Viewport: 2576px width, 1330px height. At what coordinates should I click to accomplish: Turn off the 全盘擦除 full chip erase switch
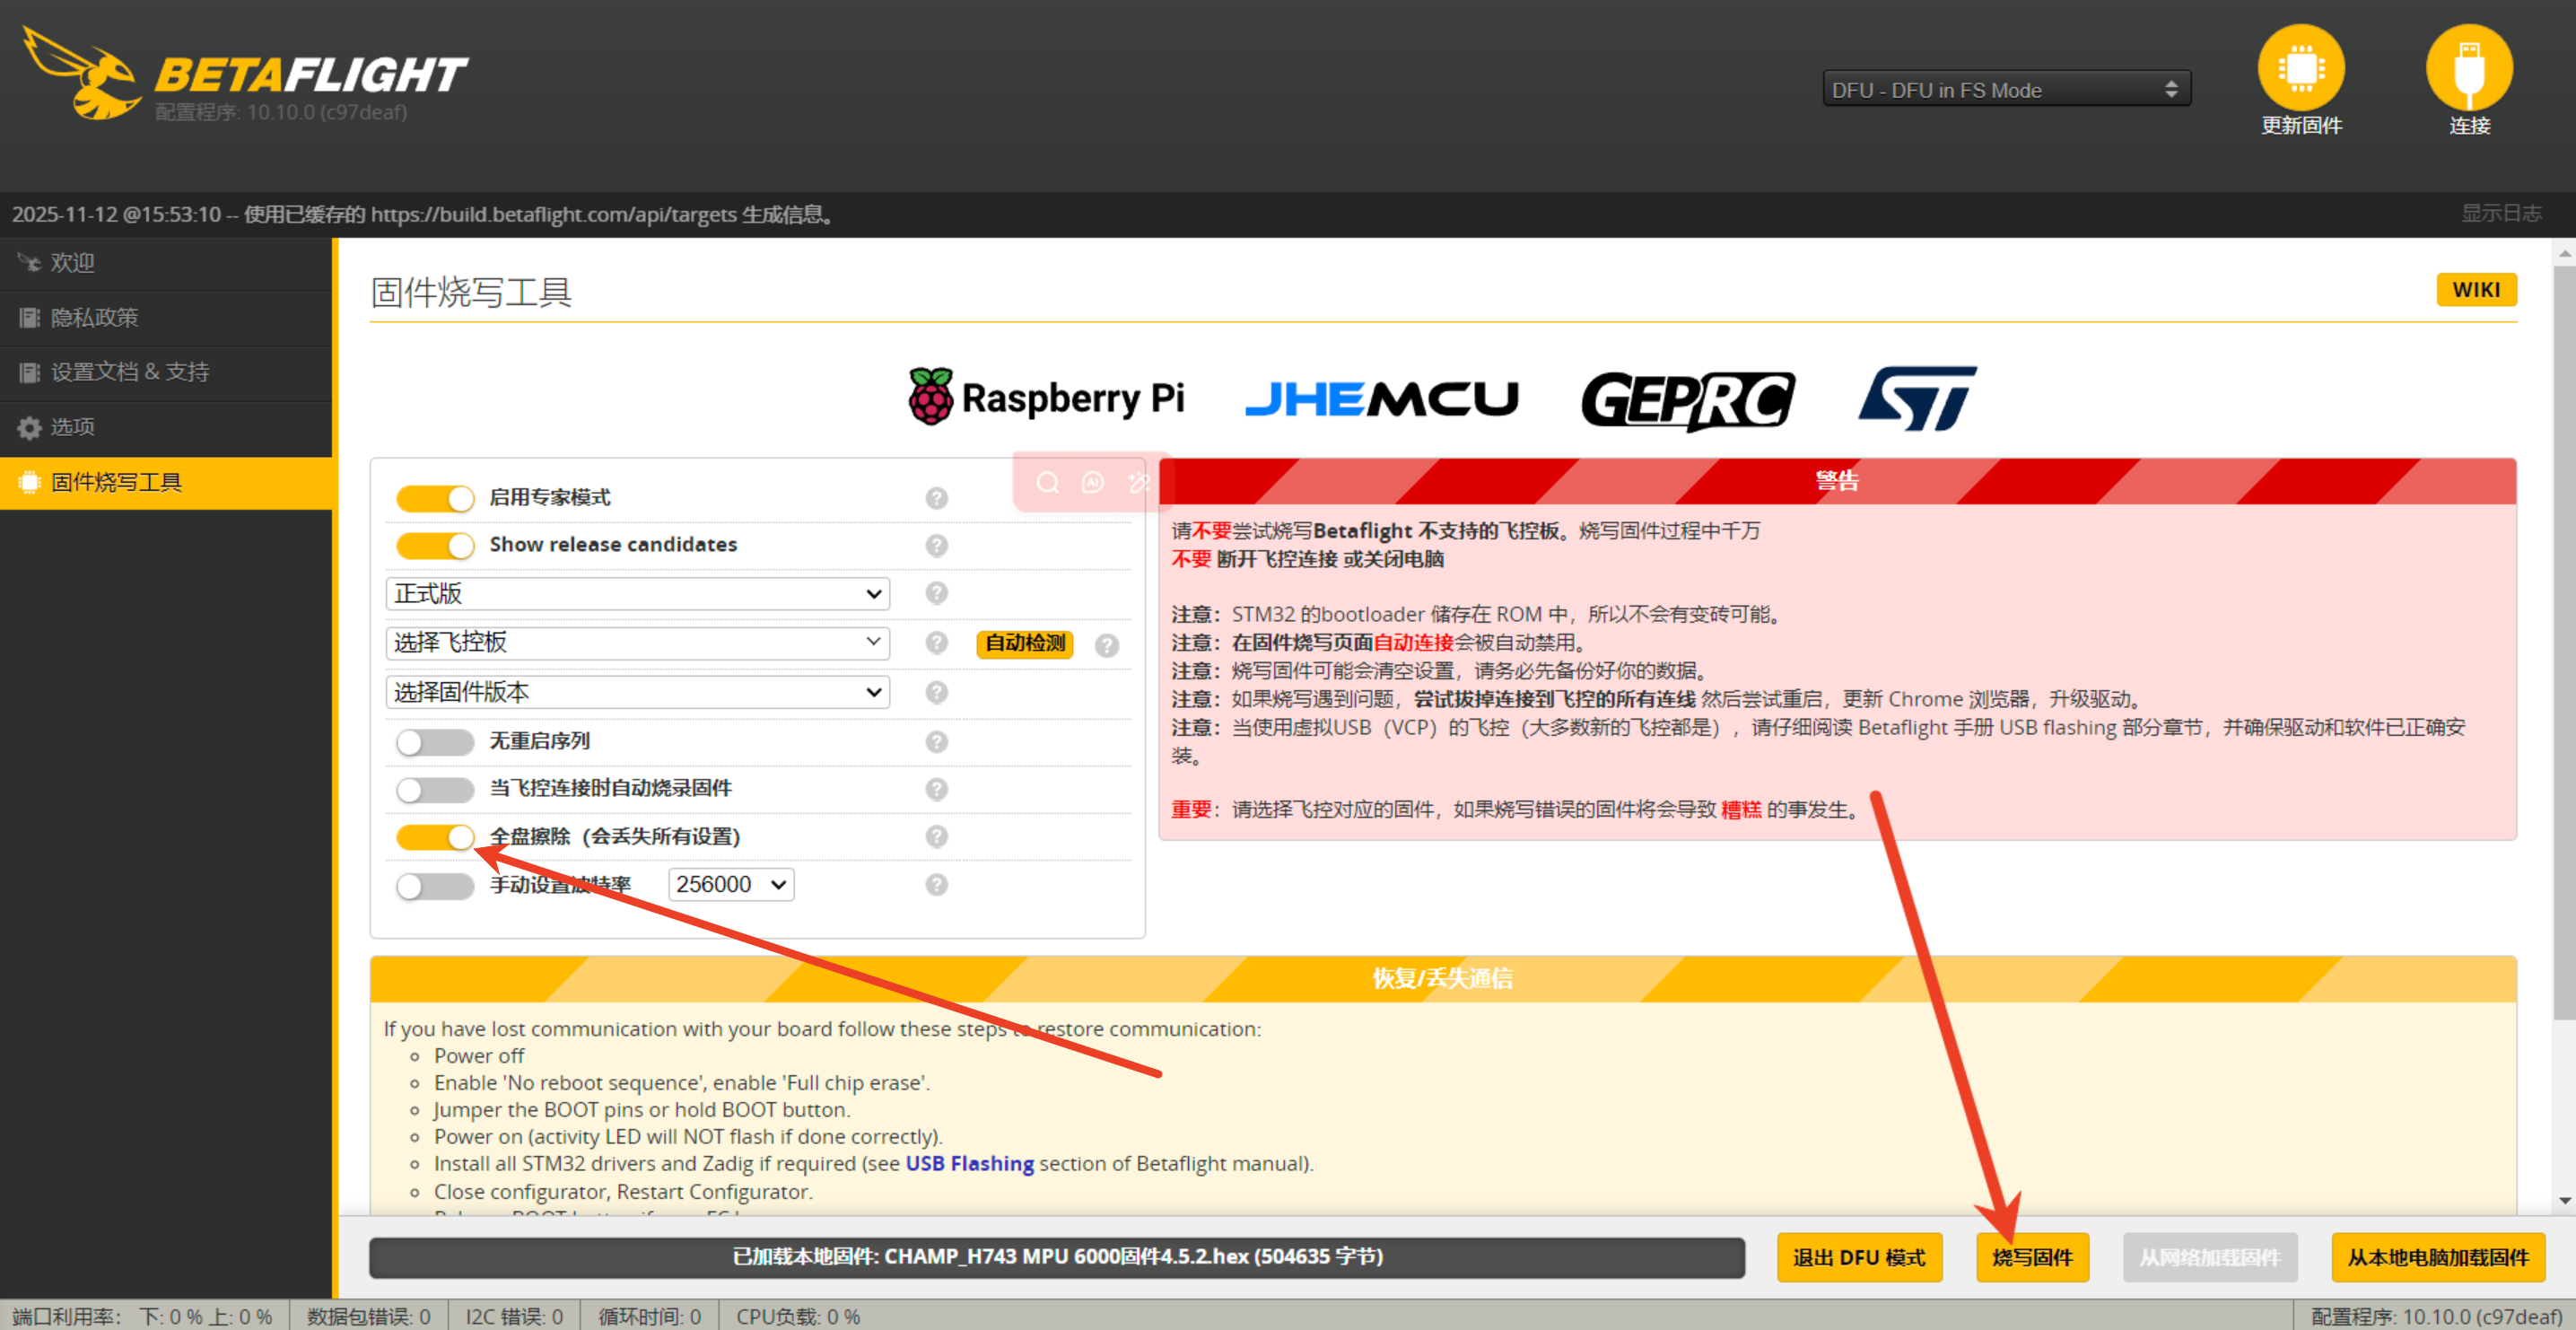pyautogui.click(x=435, y=837)
